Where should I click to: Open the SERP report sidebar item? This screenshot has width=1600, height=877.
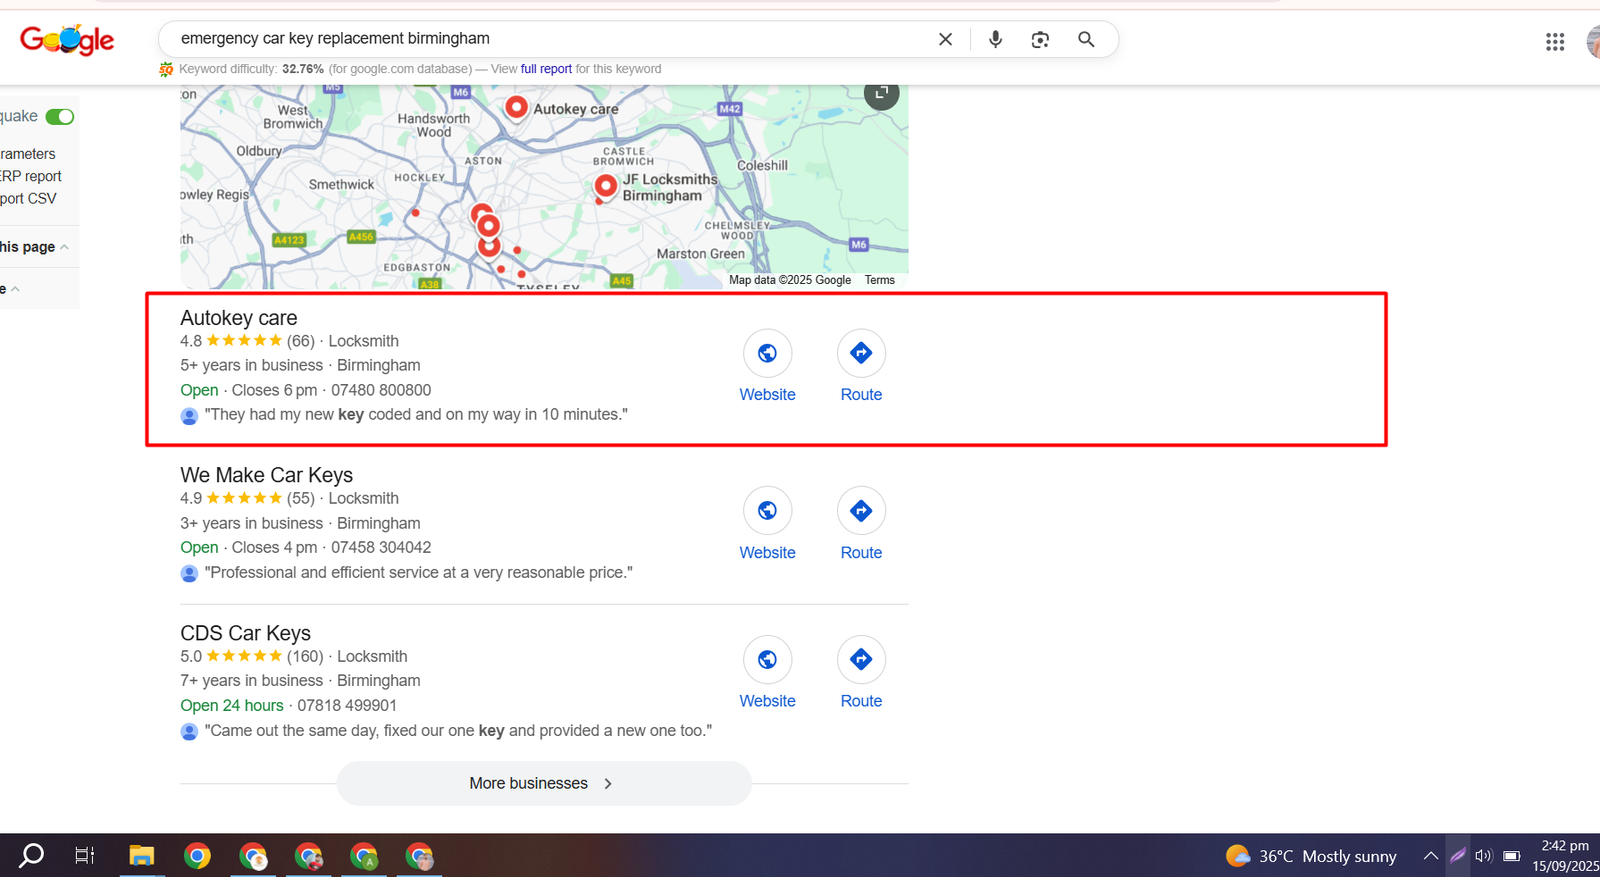pyautogui.click(x=31, y=176)
